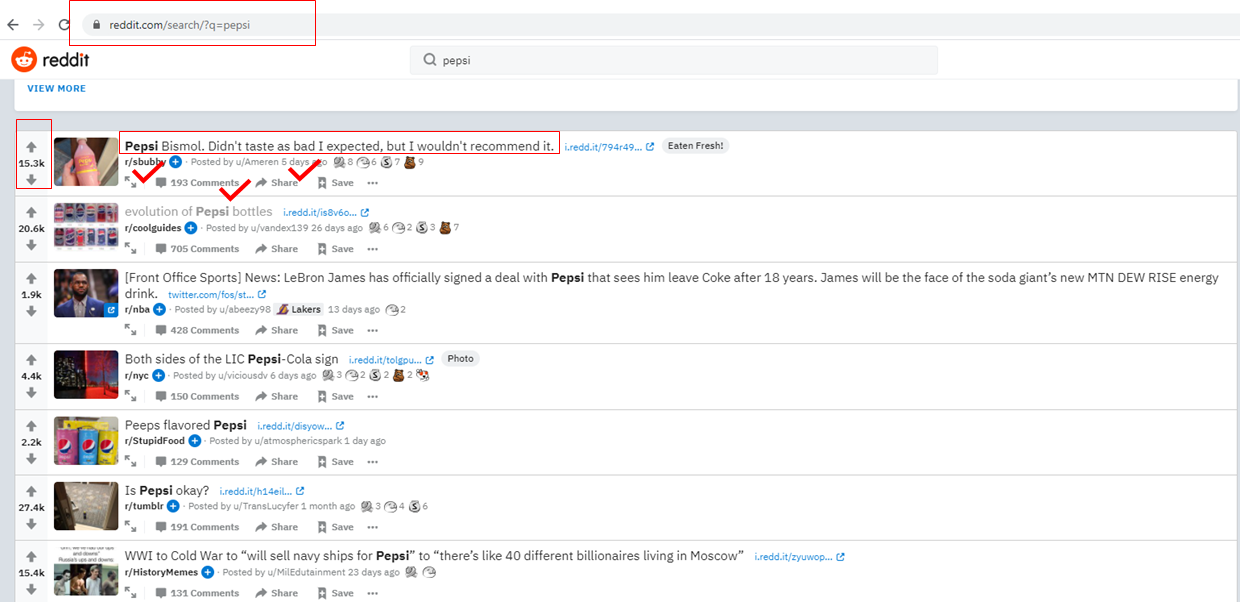Join r/StupidFood with the plus icon

(195, 441)
